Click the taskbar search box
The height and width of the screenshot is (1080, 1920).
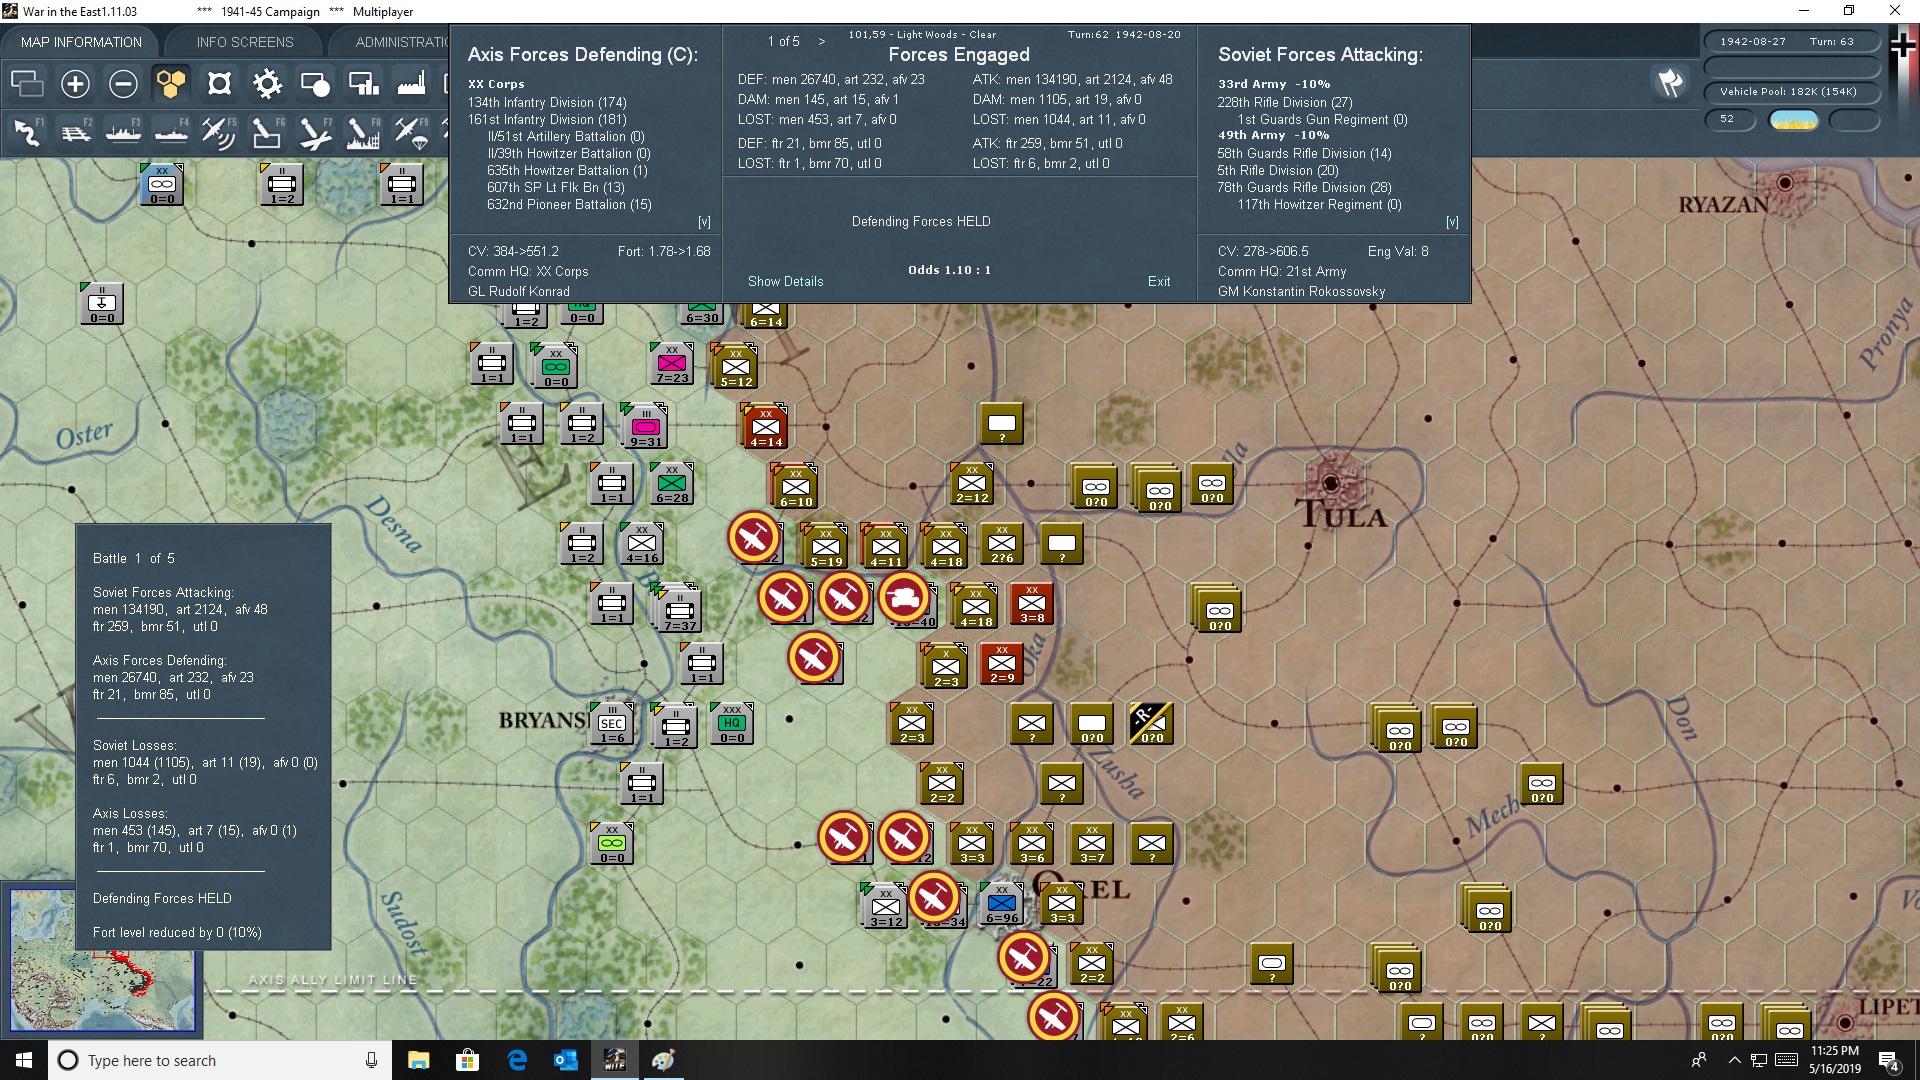click(220, 1060)
